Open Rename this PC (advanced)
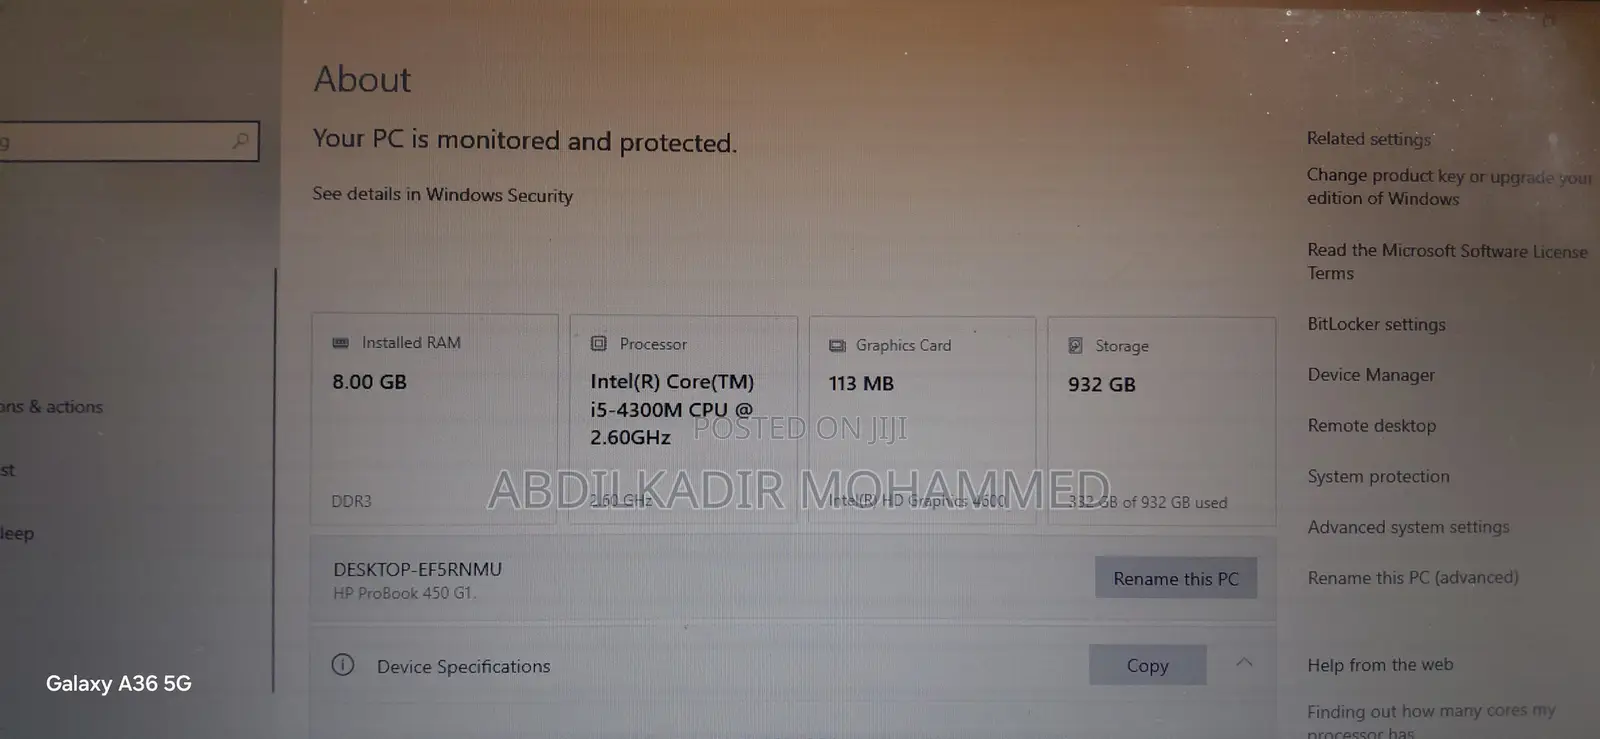This screenshot has height=739, width=1600. click(x=1413, y=578)
